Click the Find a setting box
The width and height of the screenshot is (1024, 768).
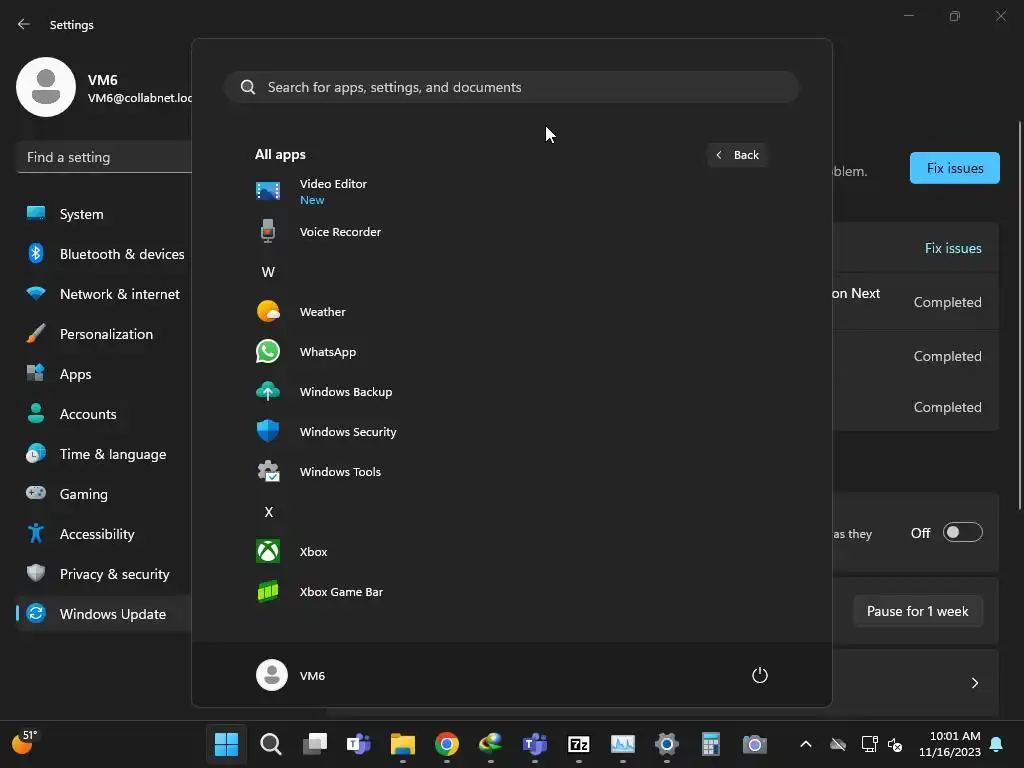(x=104, y=157)
